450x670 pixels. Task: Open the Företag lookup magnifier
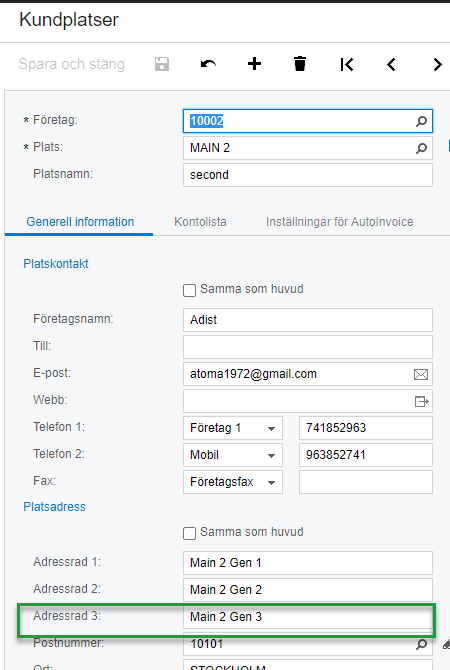(421, 121)
